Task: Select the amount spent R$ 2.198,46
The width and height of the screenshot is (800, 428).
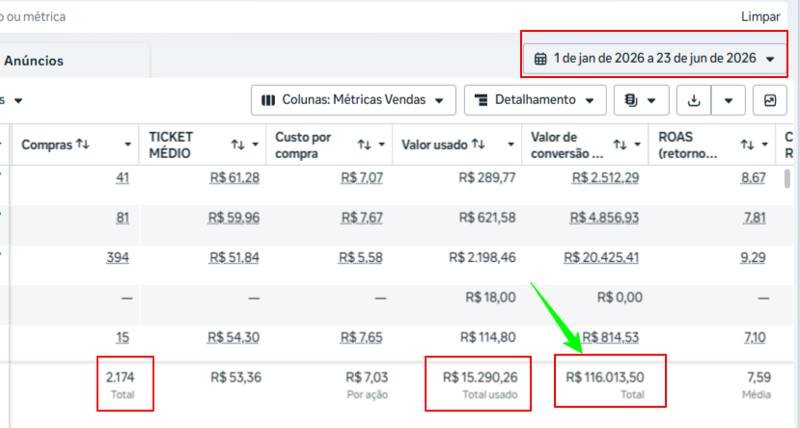Action: click(483, 258)
